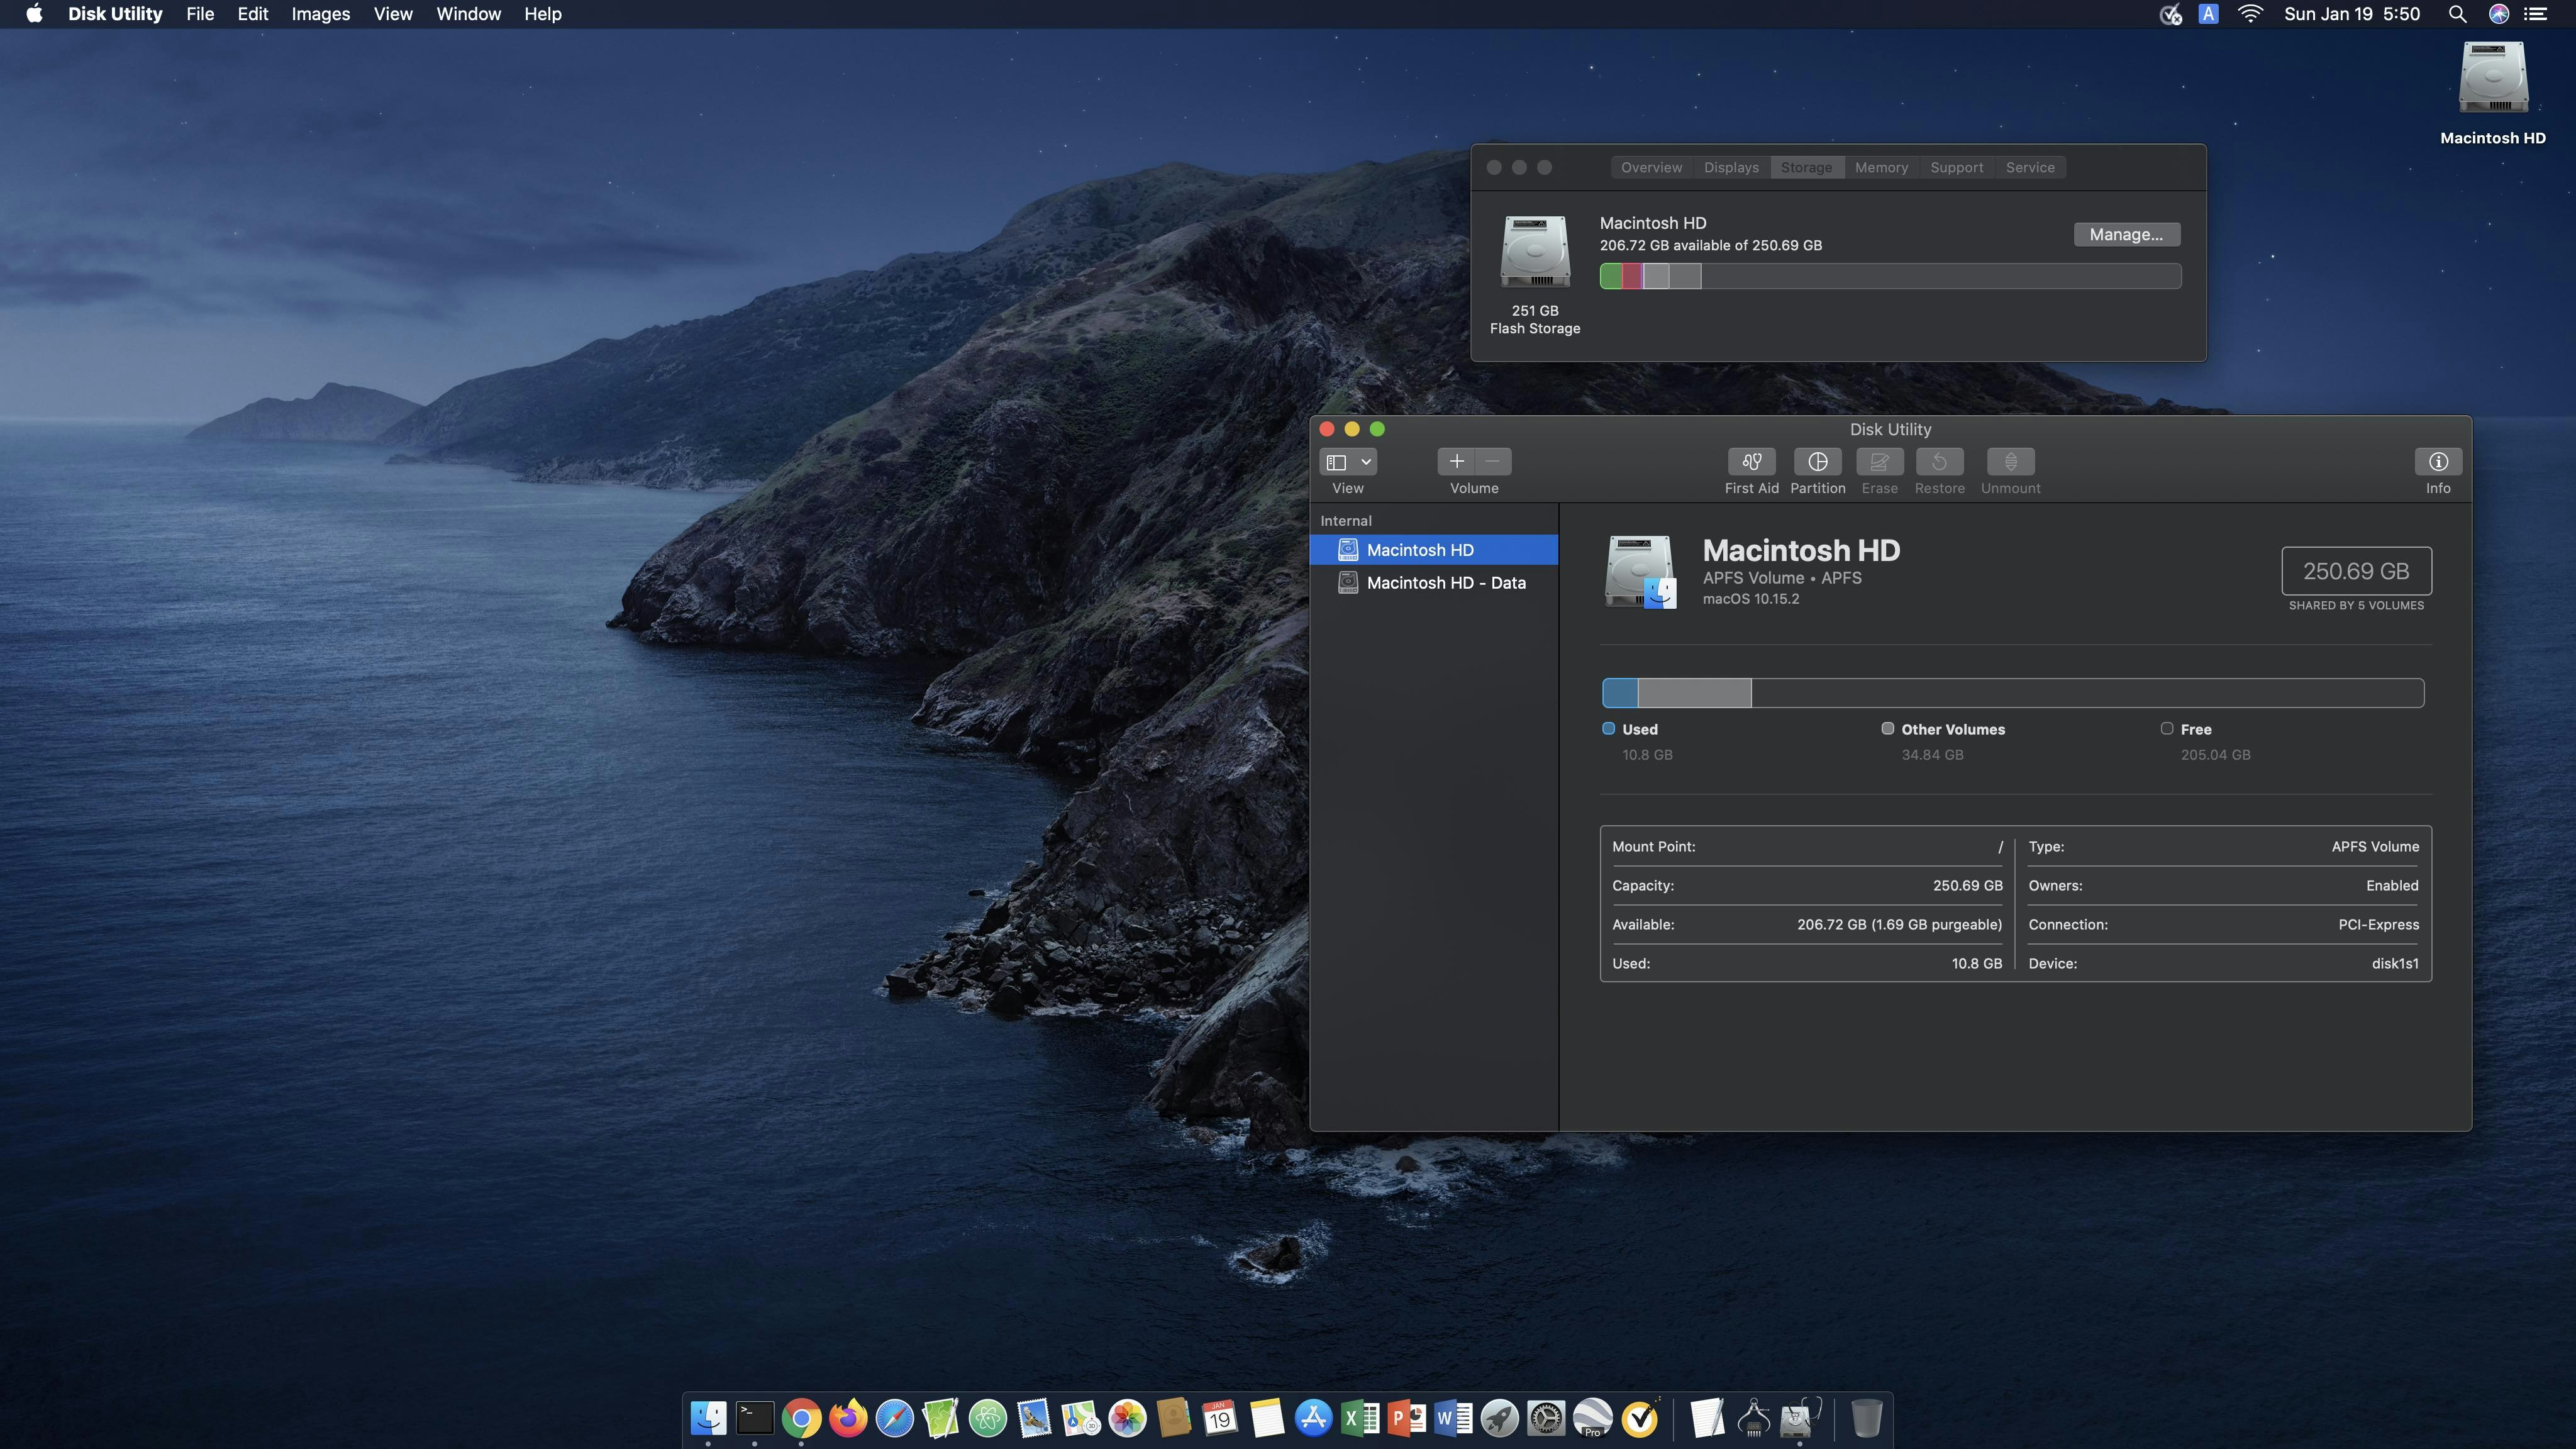Open volume Info in Disk Utility
The height and width of the screenshot is (1449, 2576).
point(2438,461)
